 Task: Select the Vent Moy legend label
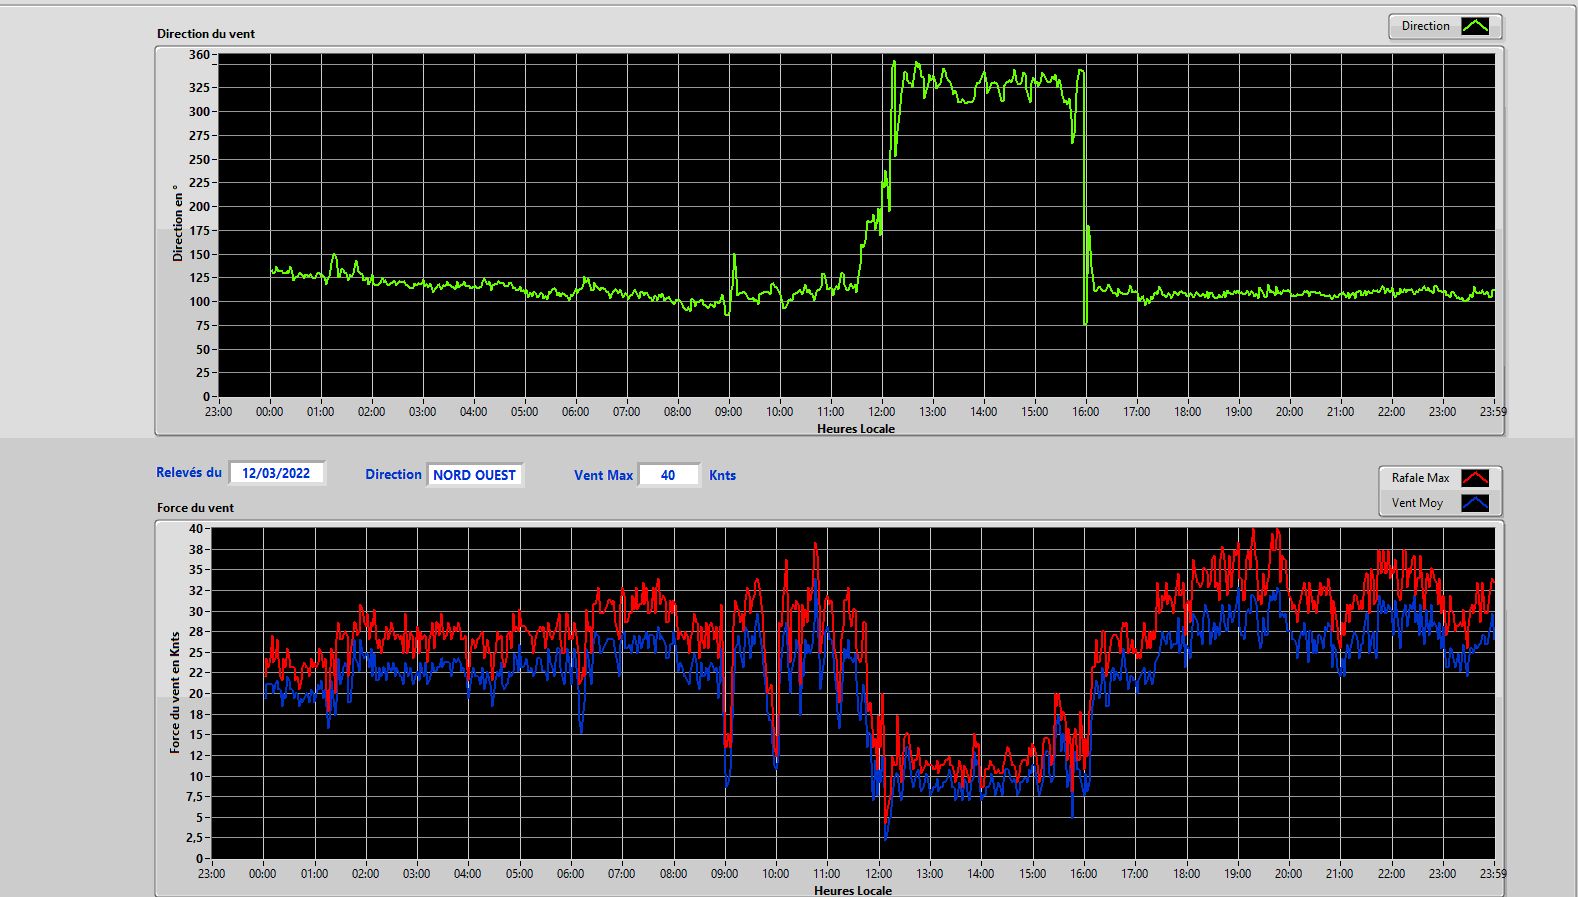coord(1417,503)
